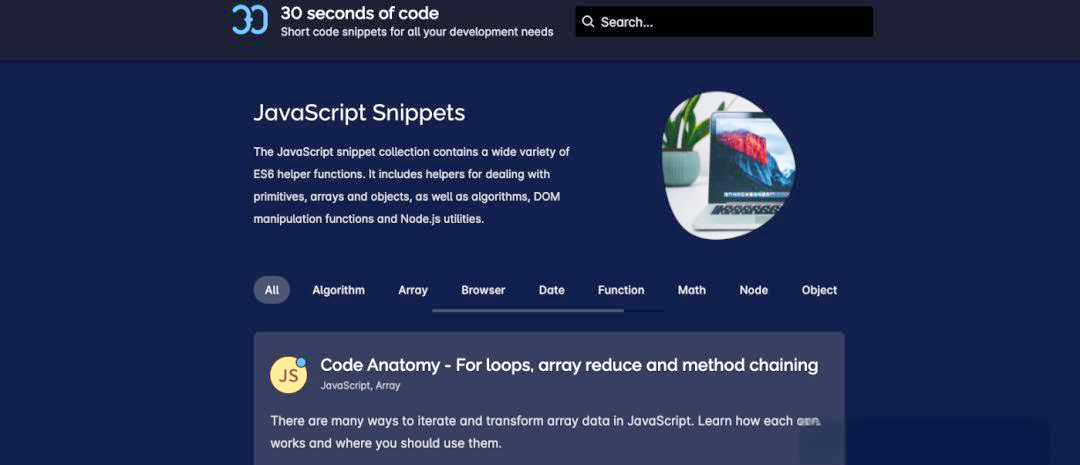Image resolution: width=1080 pixels, height=465 pixels.
Task: Filter by the Math tag
Action: point(692,290)
